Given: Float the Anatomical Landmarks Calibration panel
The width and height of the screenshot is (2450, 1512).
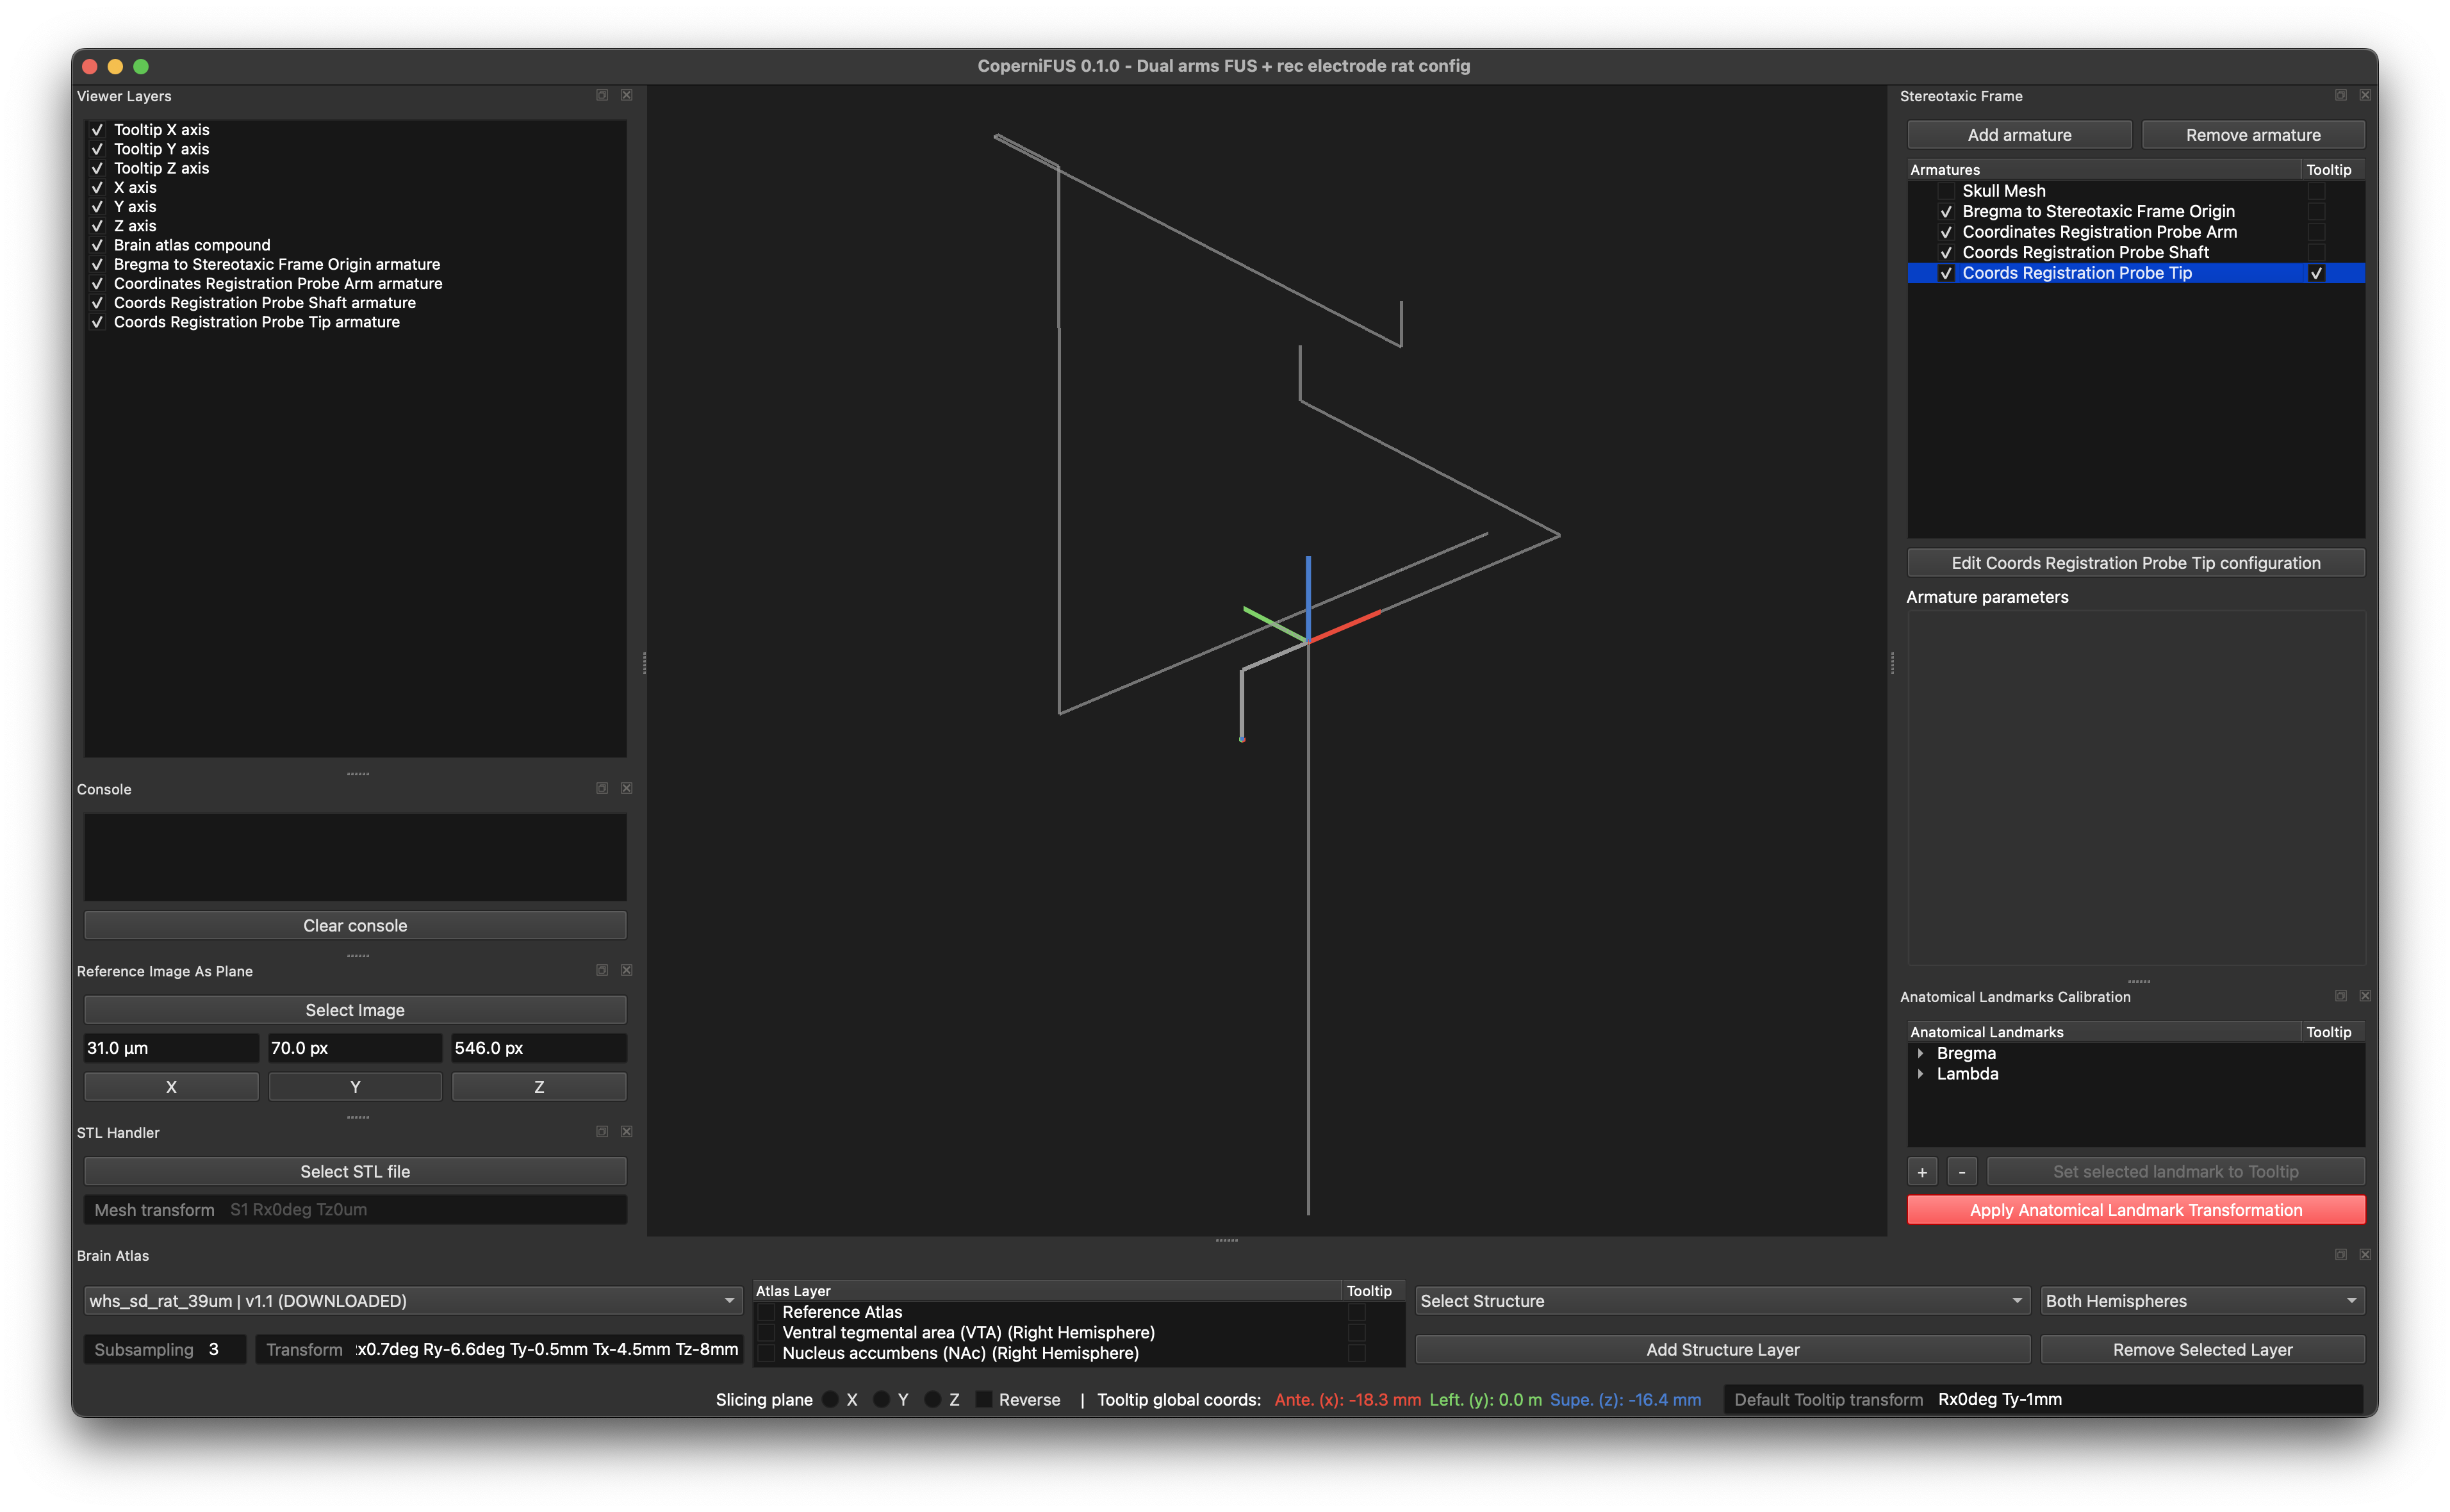Looking at the screenshot, I should click(2341, 996).
